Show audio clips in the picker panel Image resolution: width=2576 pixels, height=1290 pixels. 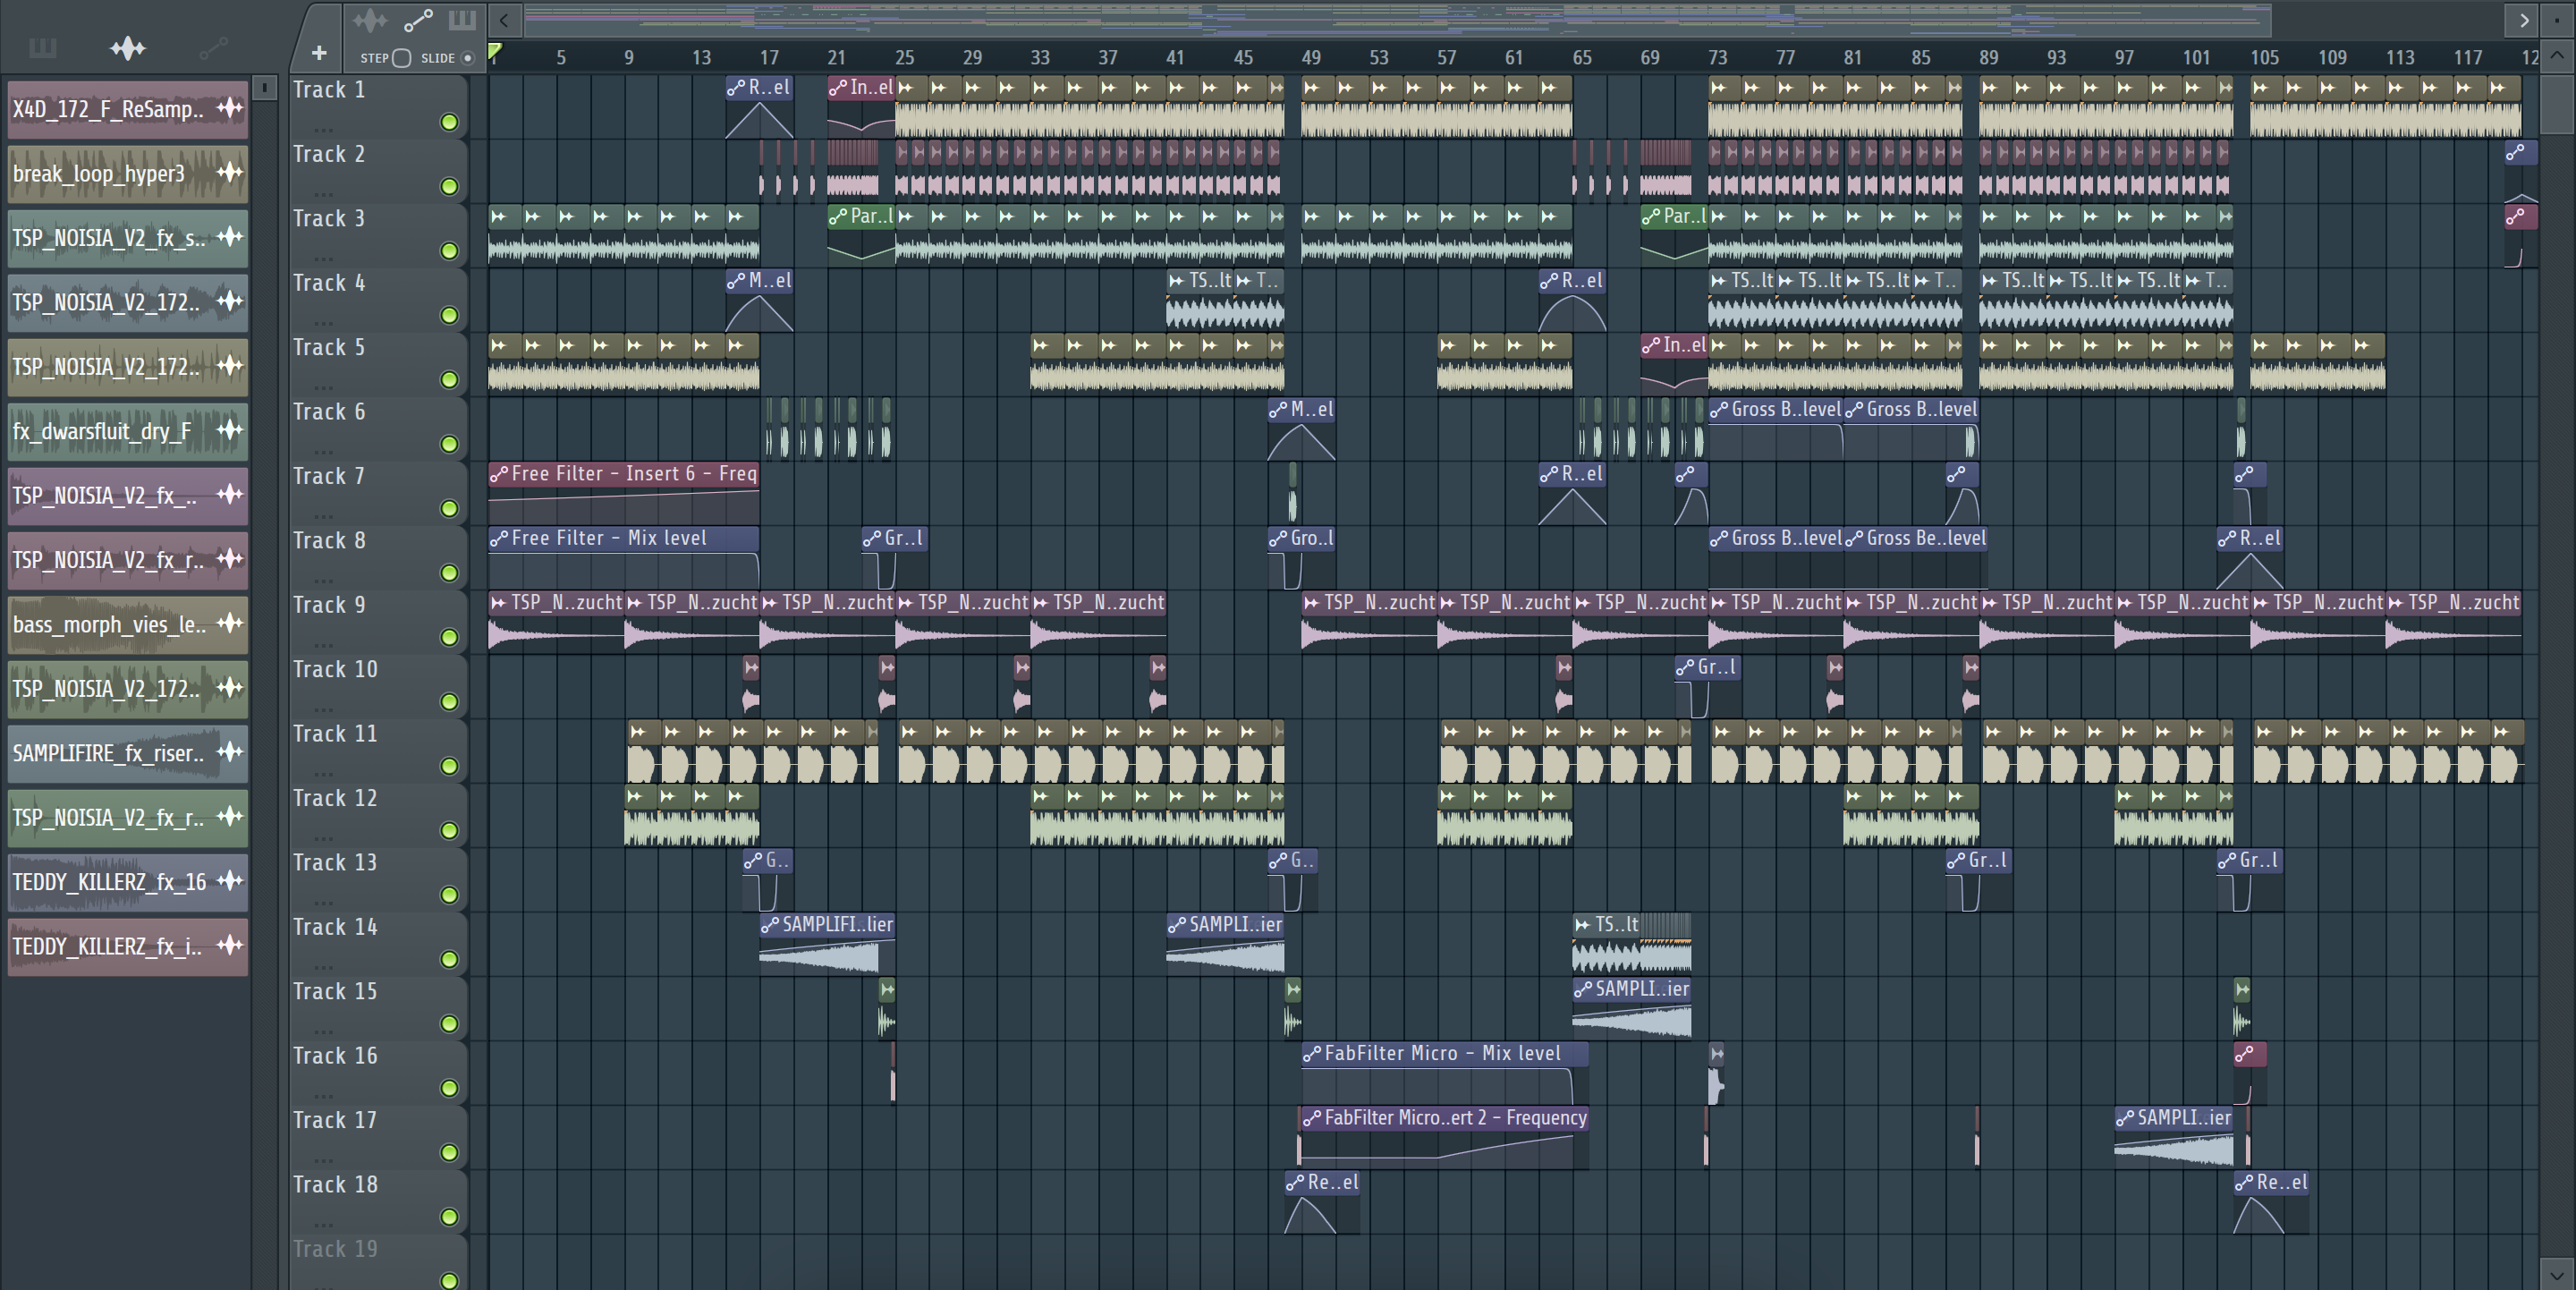(128, 47)
